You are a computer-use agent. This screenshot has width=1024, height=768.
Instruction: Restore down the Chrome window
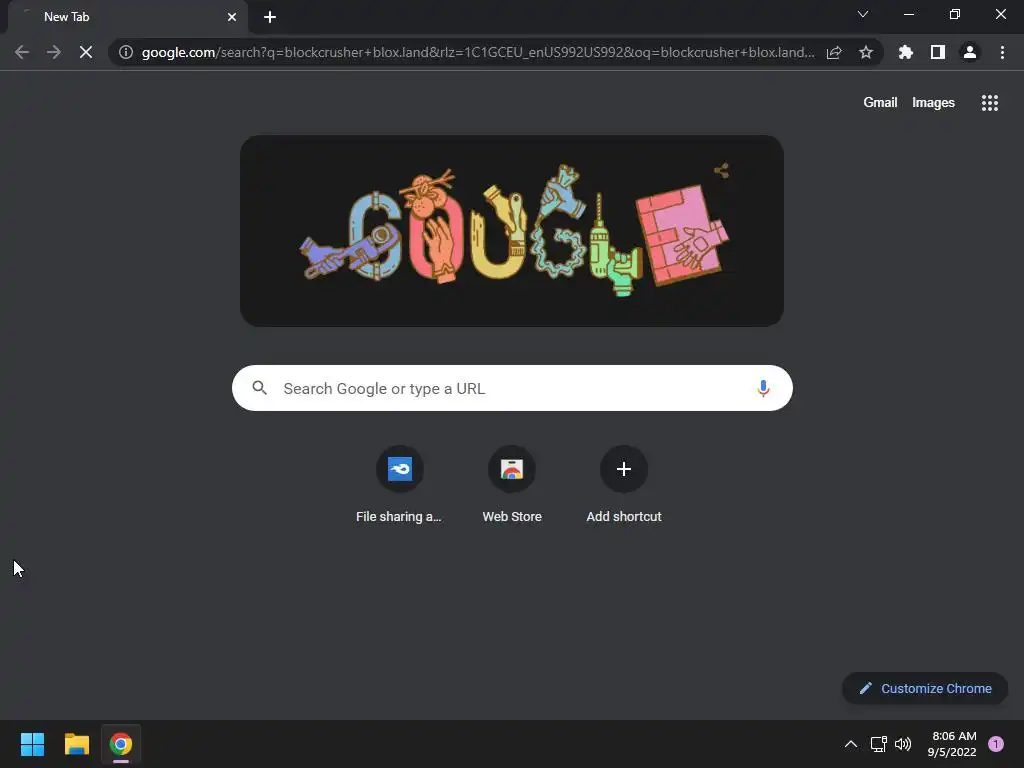point(955,14)
